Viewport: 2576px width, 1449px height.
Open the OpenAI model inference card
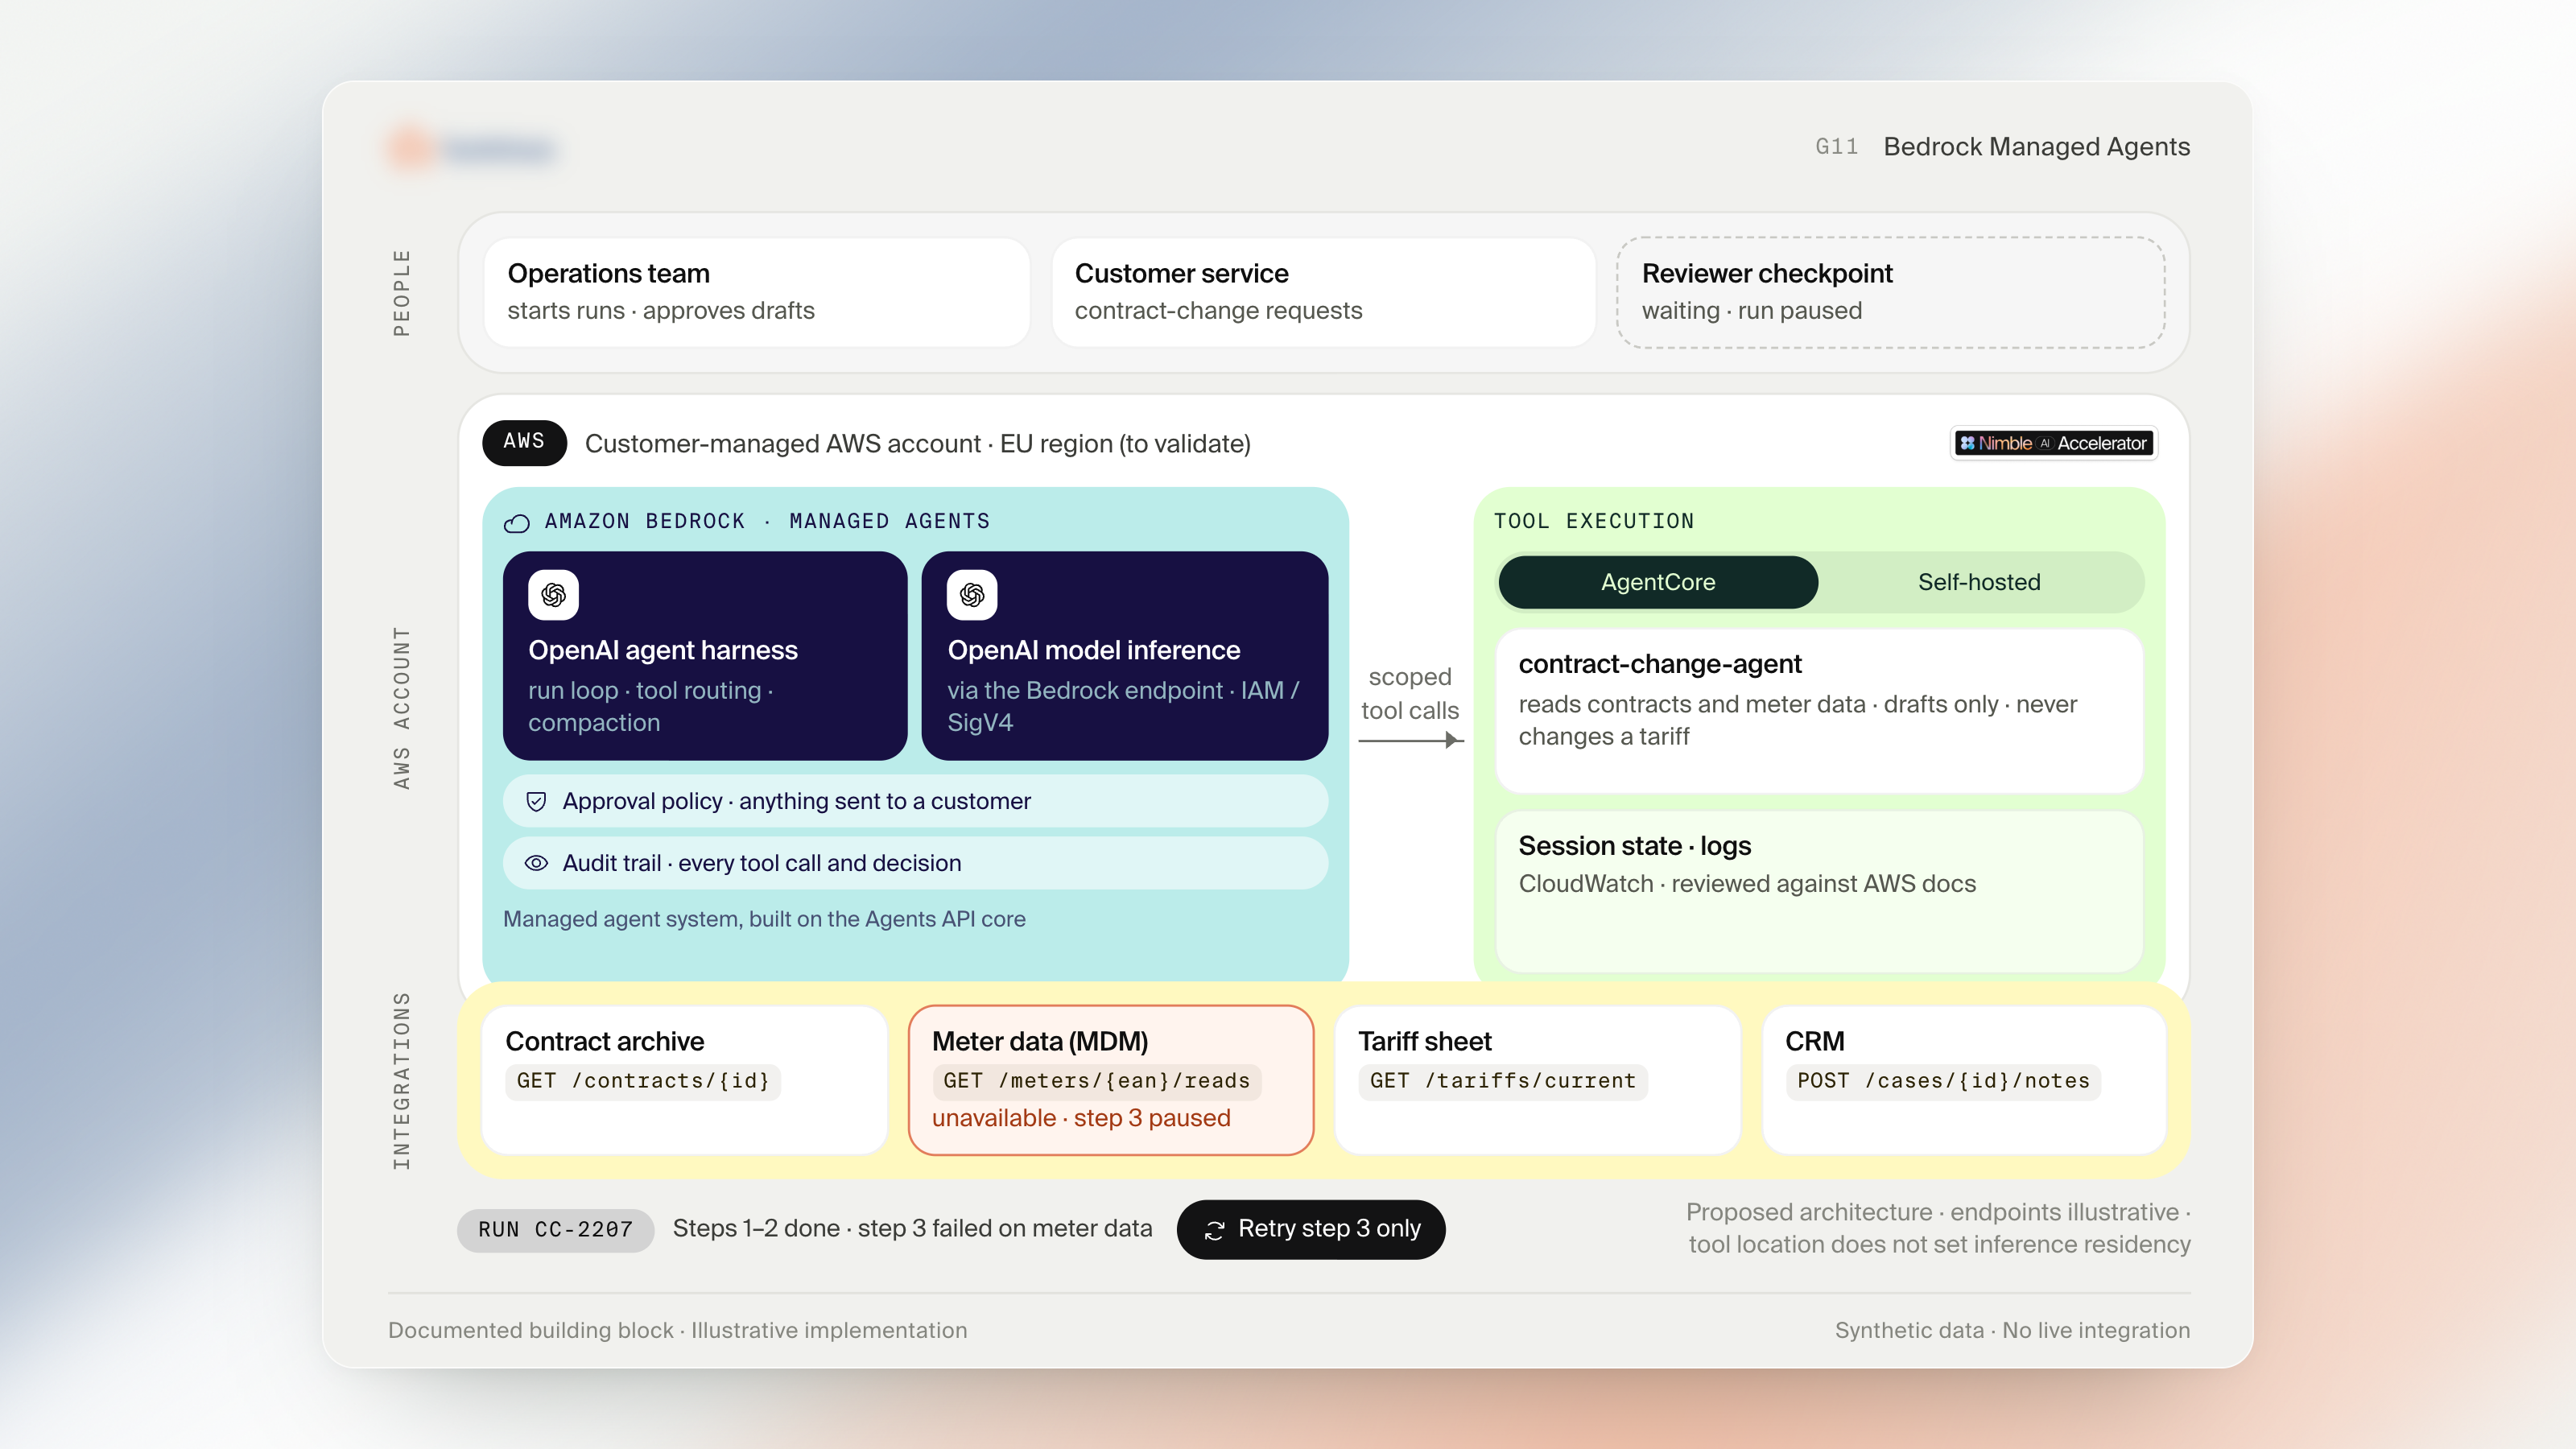[x=1125, y=655]
